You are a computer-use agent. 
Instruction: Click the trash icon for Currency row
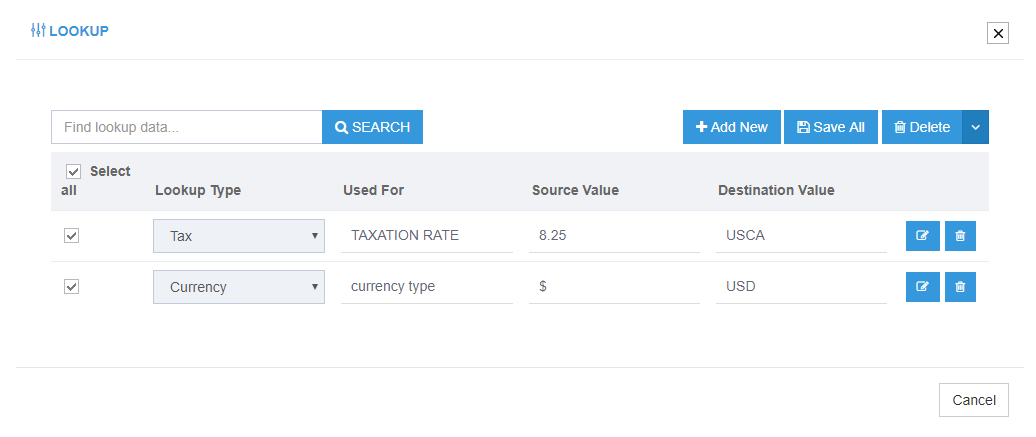[960, 287]
